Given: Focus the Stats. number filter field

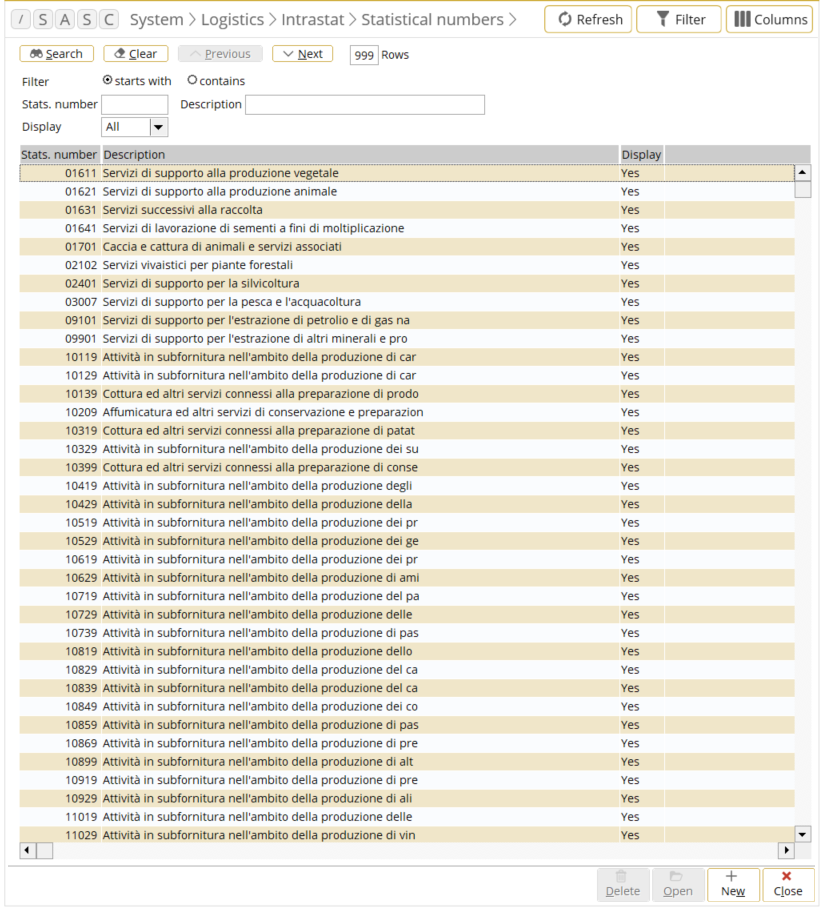Looking at the screenshot, I should pos(134,105).
